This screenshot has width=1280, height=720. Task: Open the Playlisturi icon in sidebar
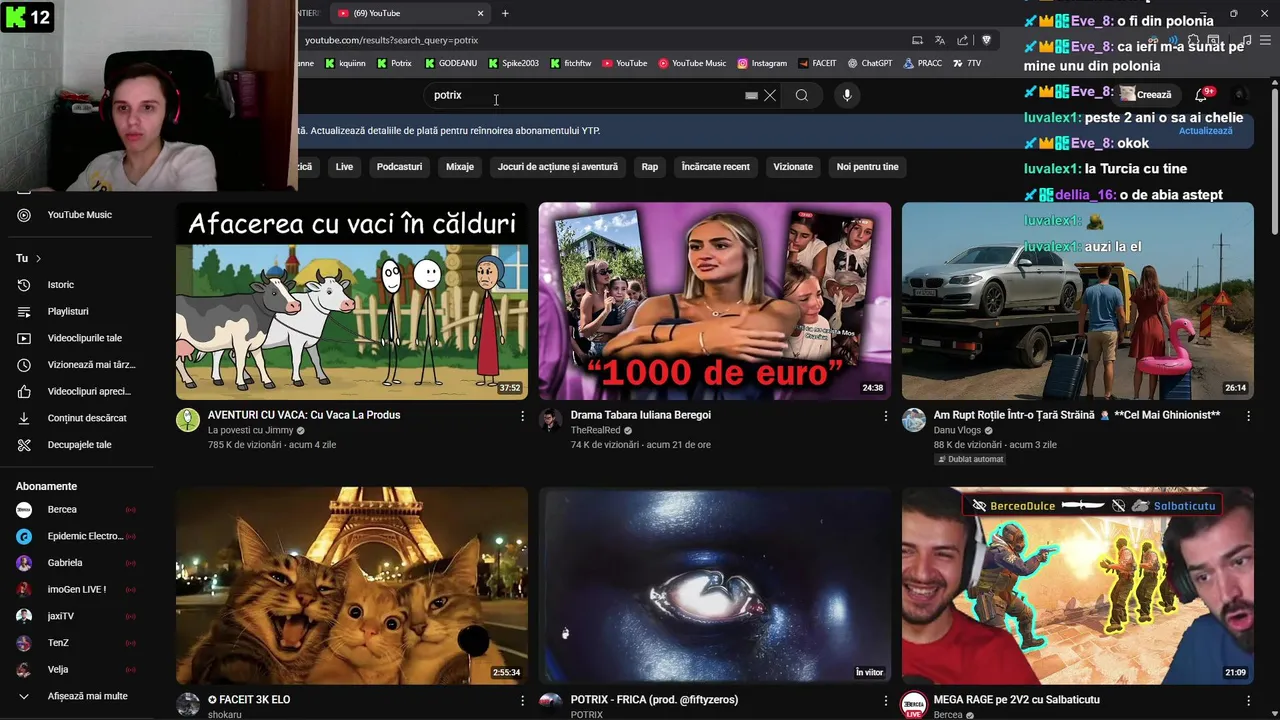[24, 311]
